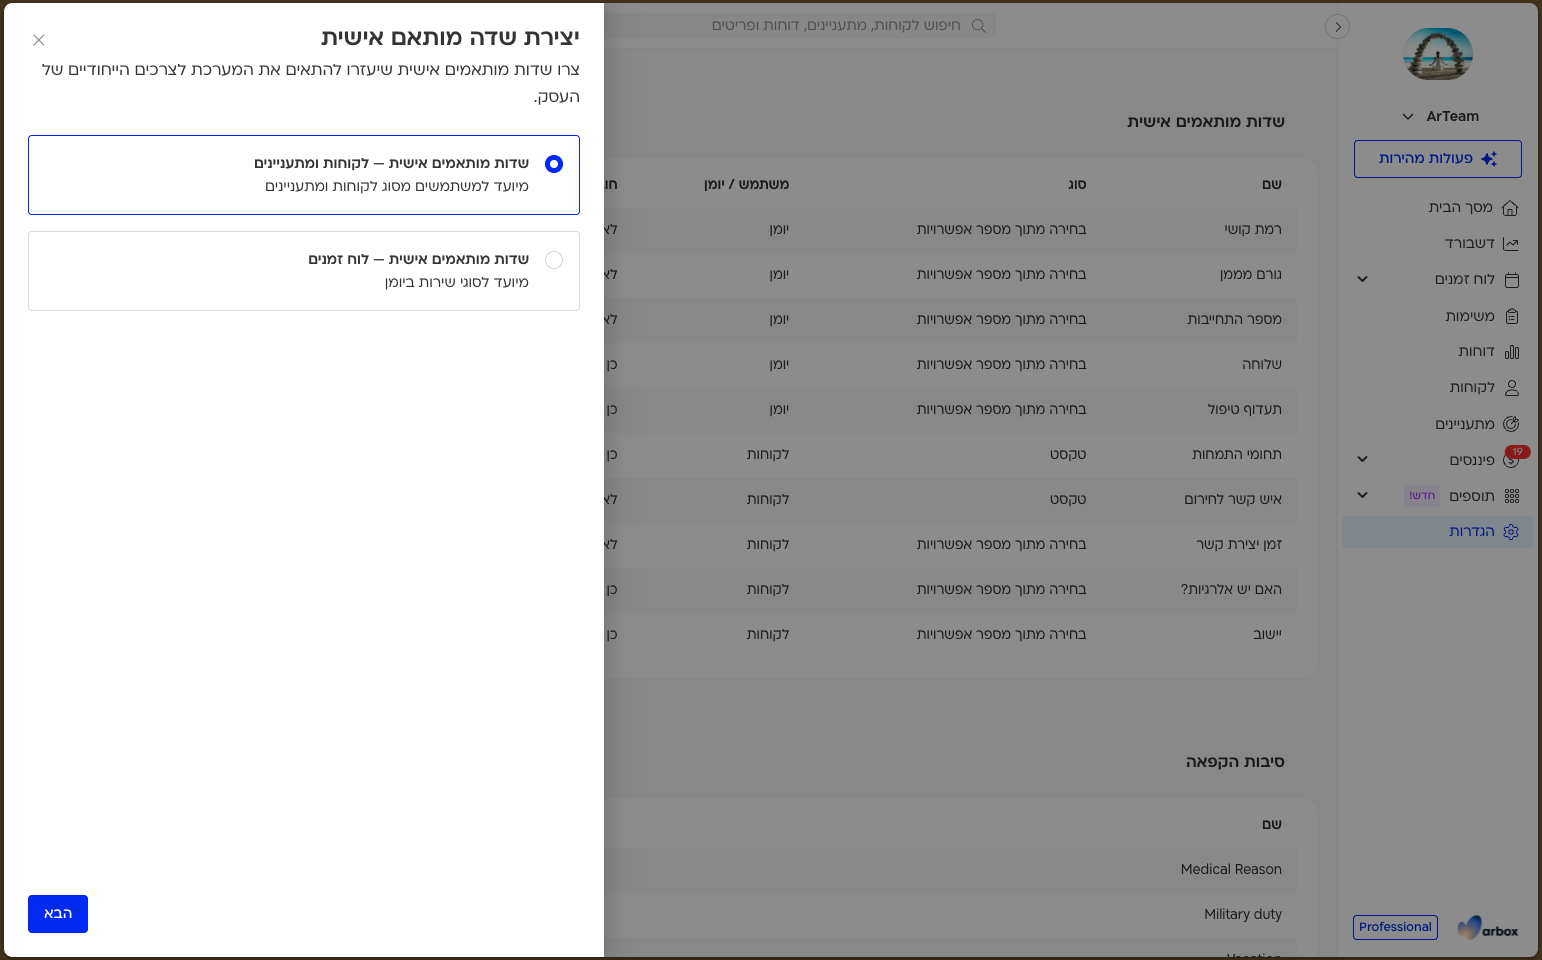
Task: Open the dashboard chart icon
Action: pos(1511,244)
